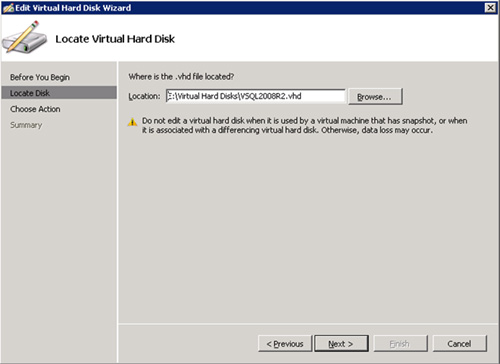Click the 'Where is the .vhd file located?' text
Screen dimensions: 500x364
click(181, 77)
